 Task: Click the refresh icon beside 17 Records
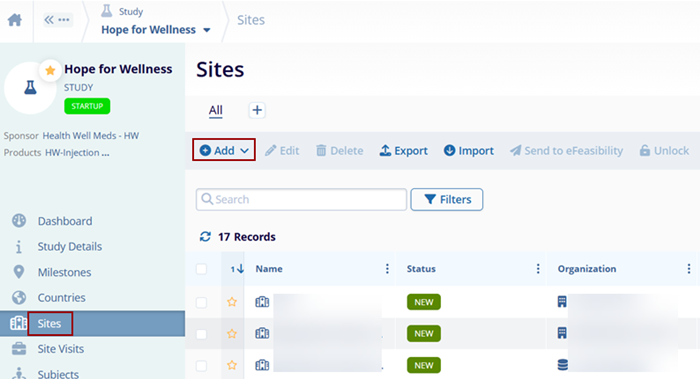(x=205, y=237)
